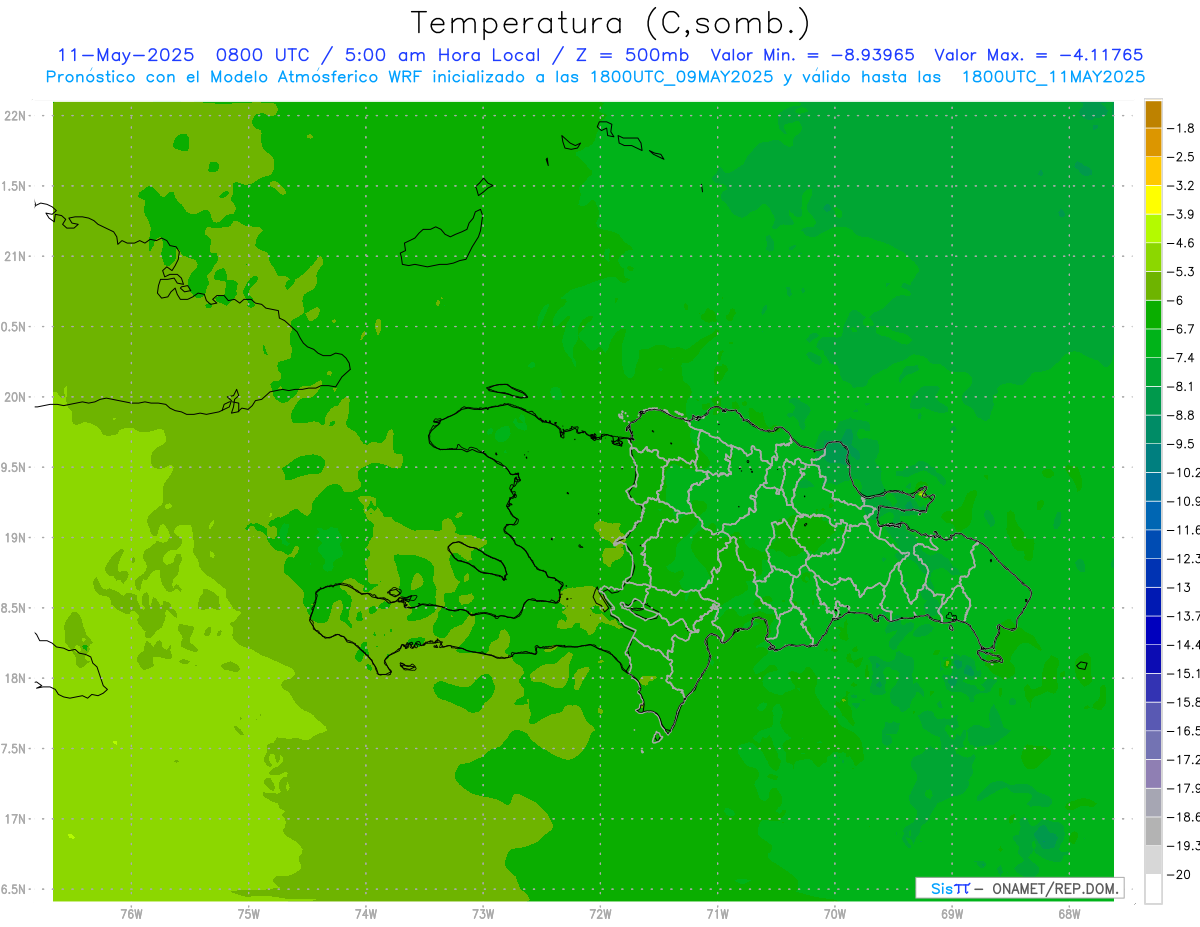Click the dark orange top colorbar segment

tap(1153, 114)
